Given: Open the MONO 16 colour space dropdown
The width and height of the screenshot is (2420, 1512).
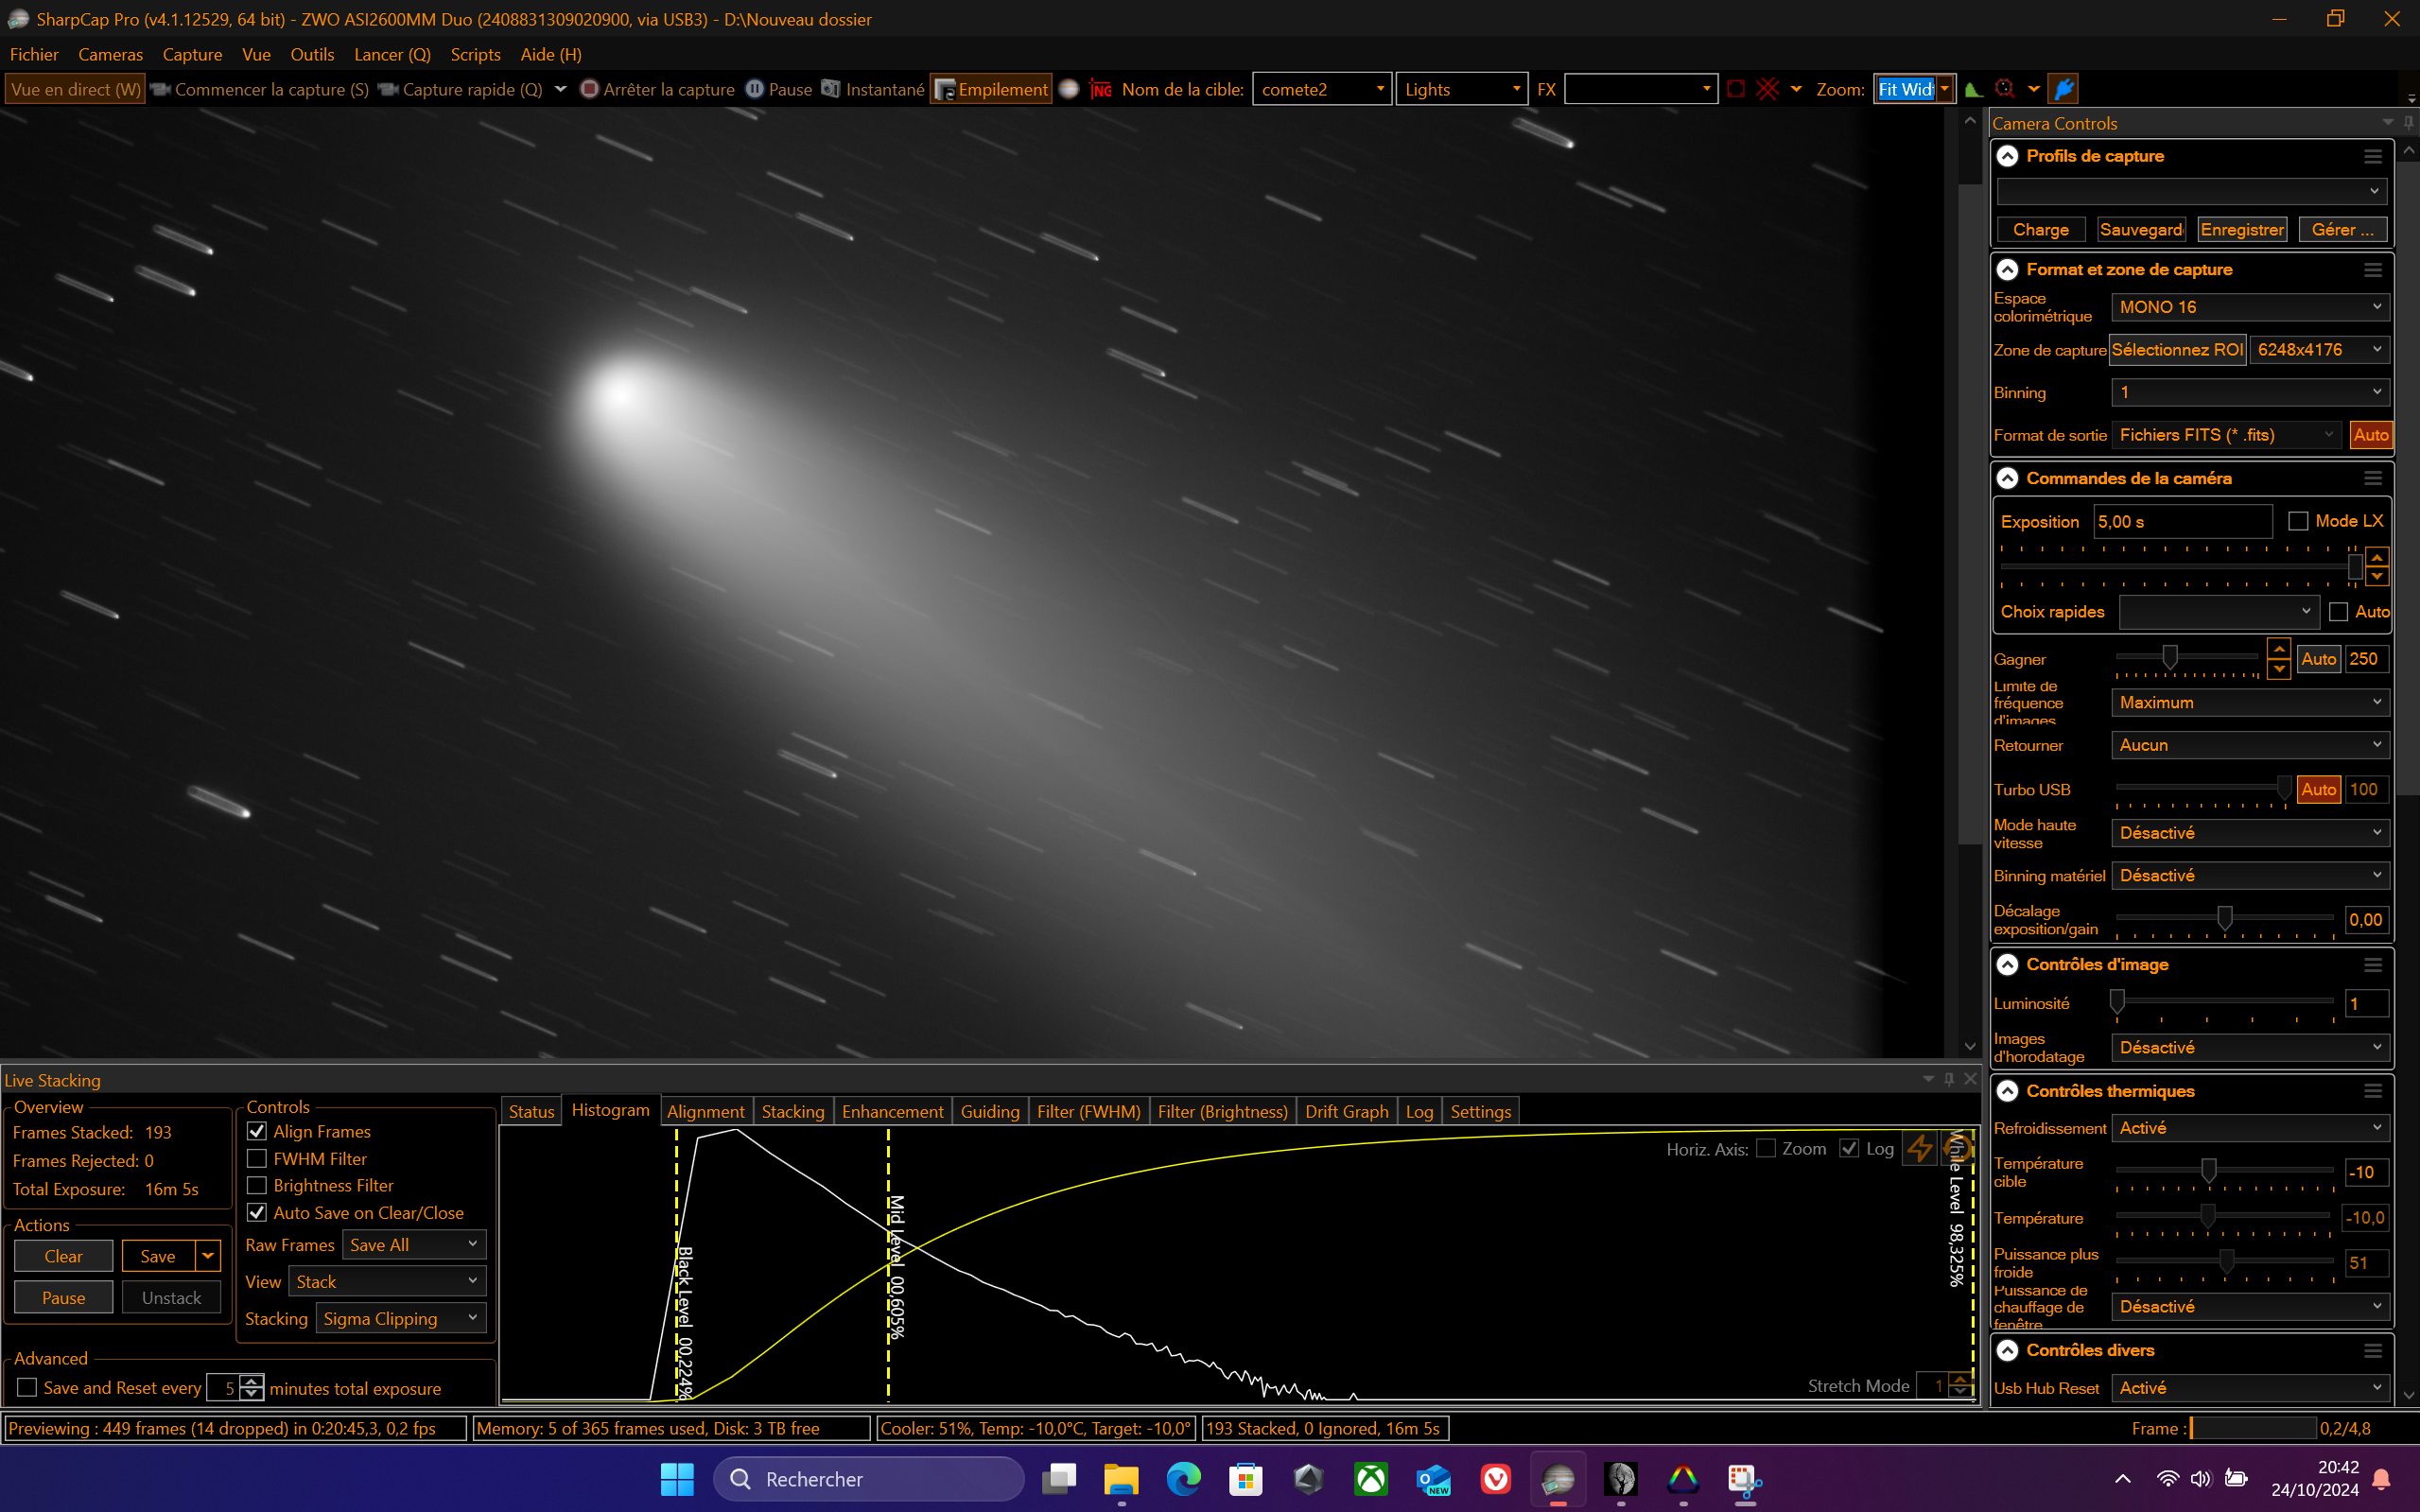Looking at the screenshot, I should click(x=2249, y=307).
